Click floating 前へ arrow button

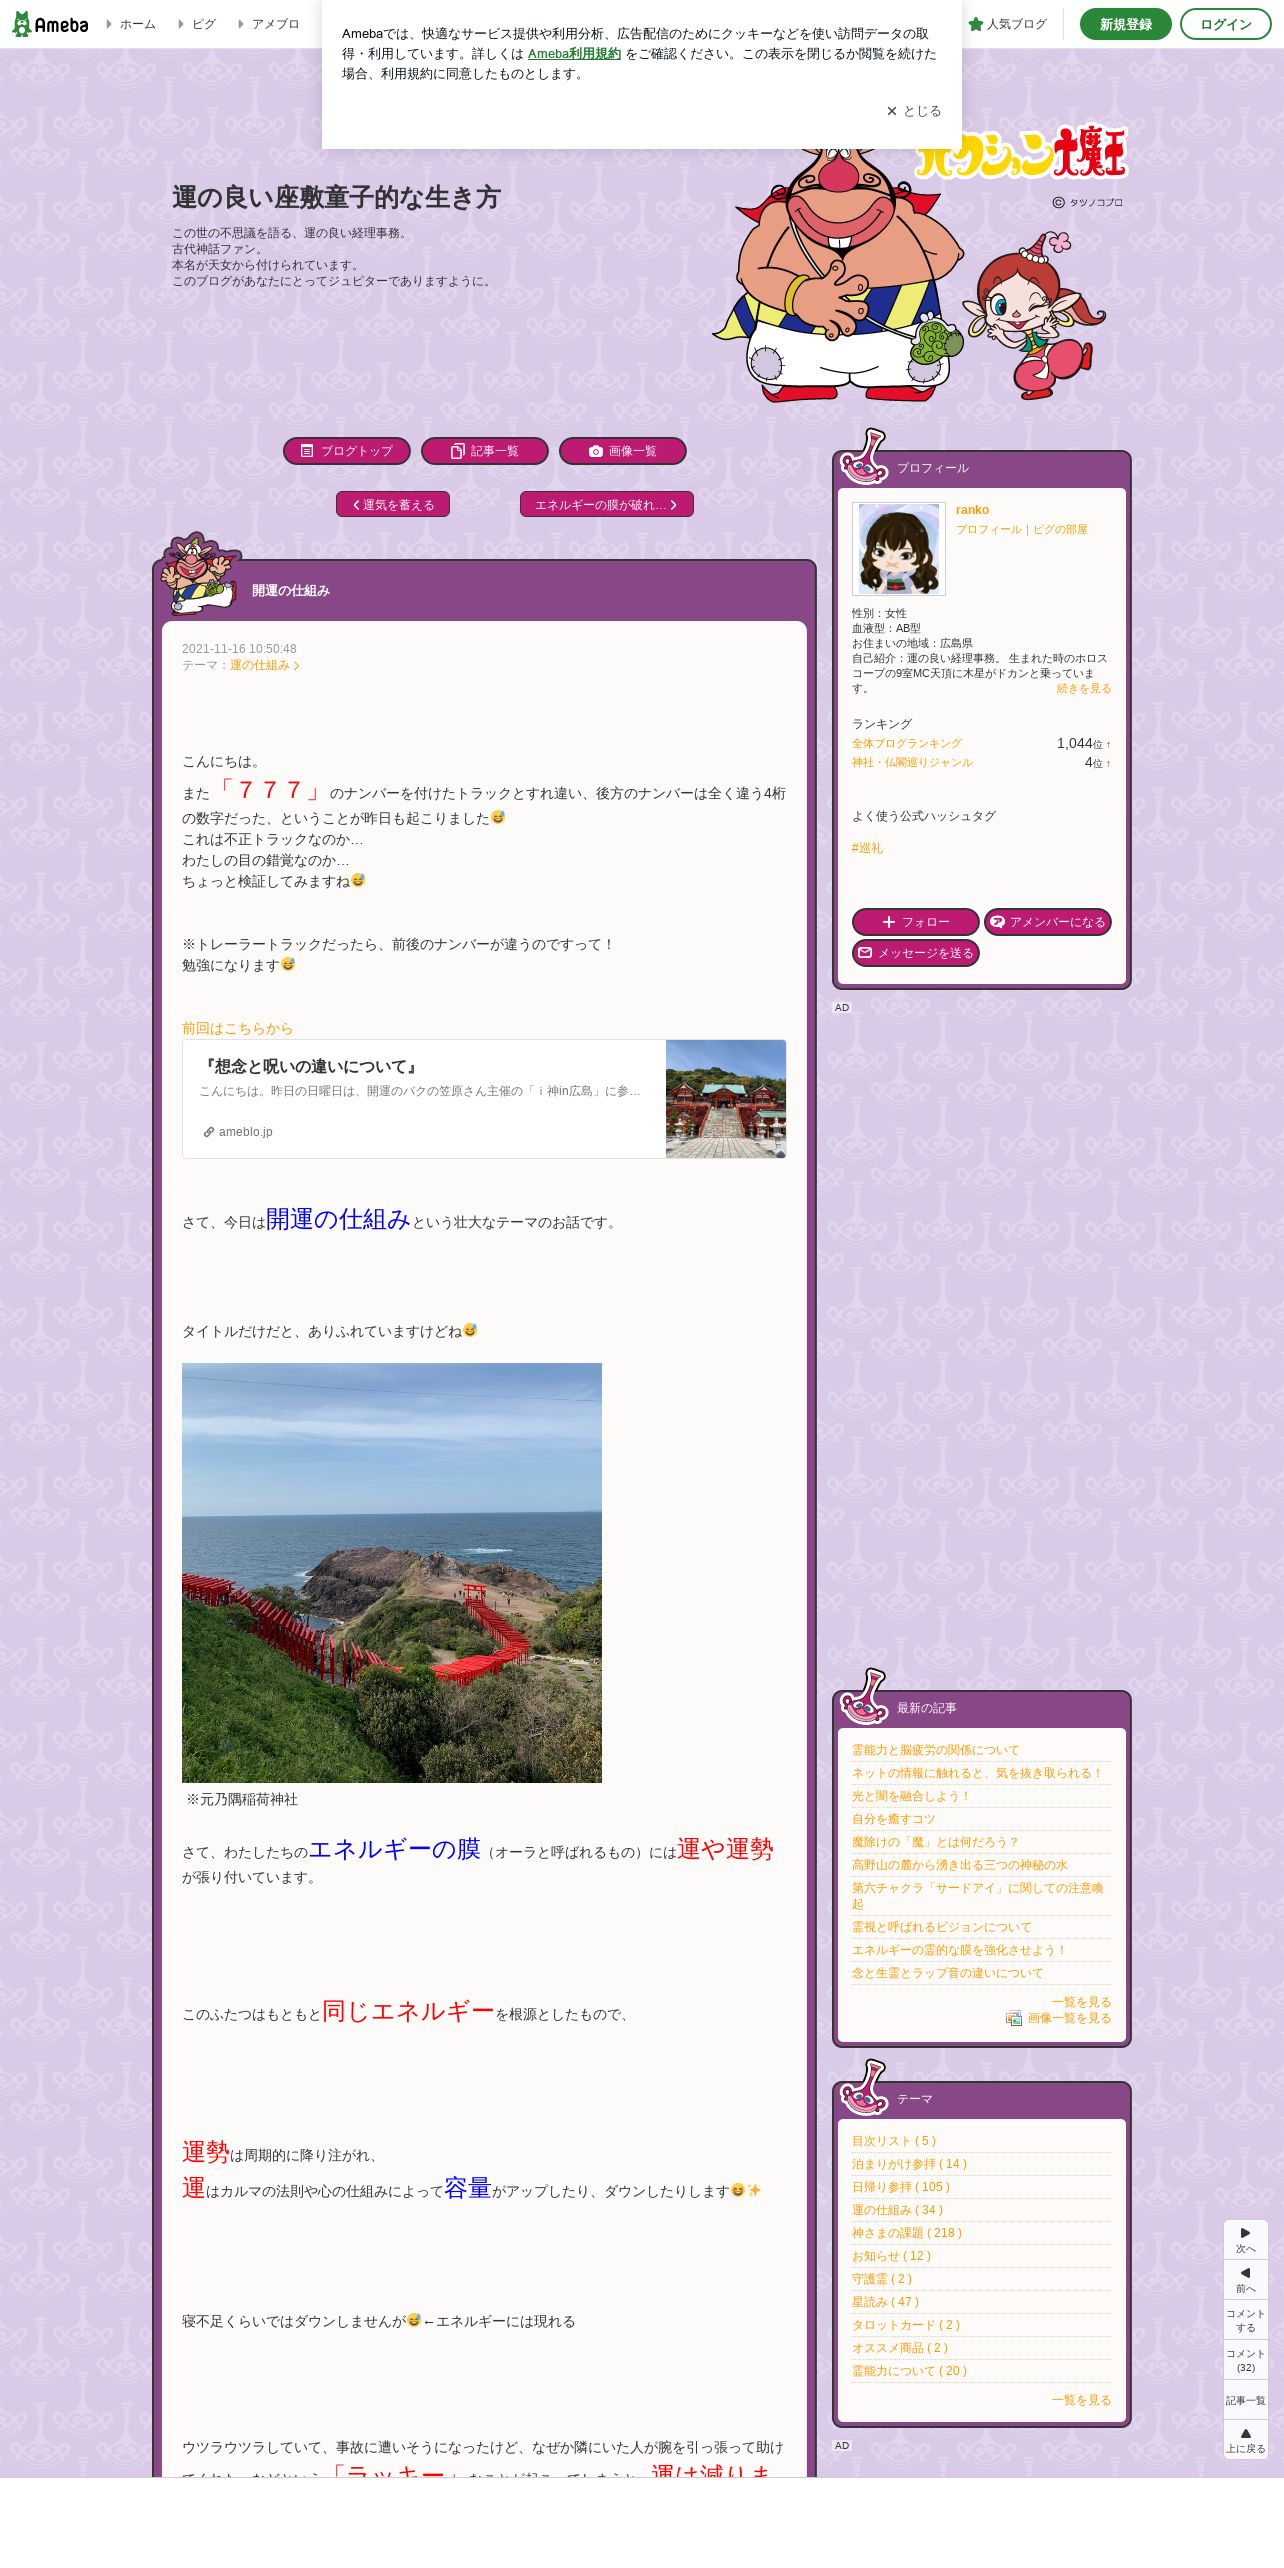tap(1245, 2280)
